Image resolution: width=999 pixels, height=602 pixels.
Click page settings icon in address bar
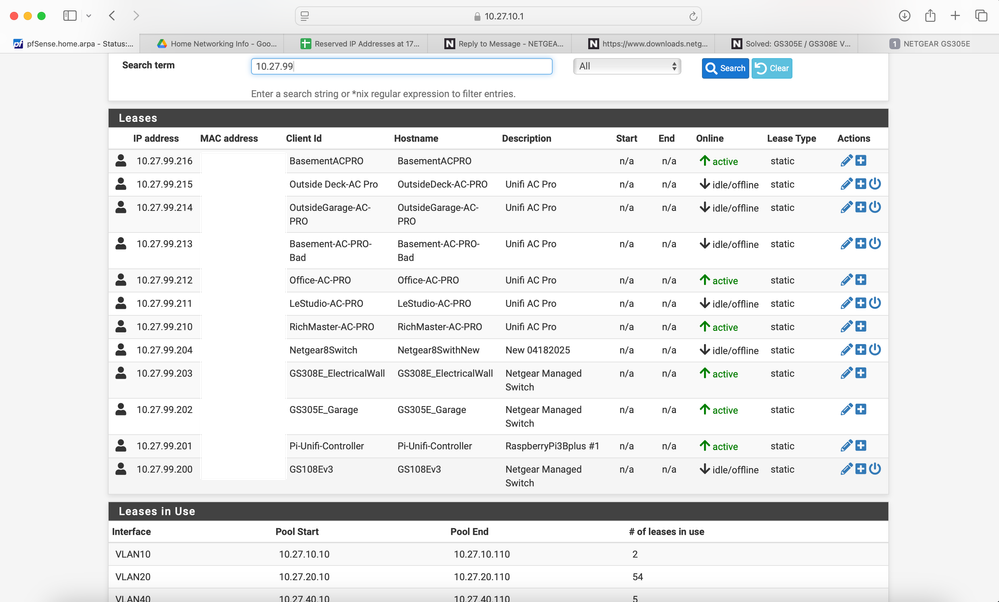[x=305, y=16]
